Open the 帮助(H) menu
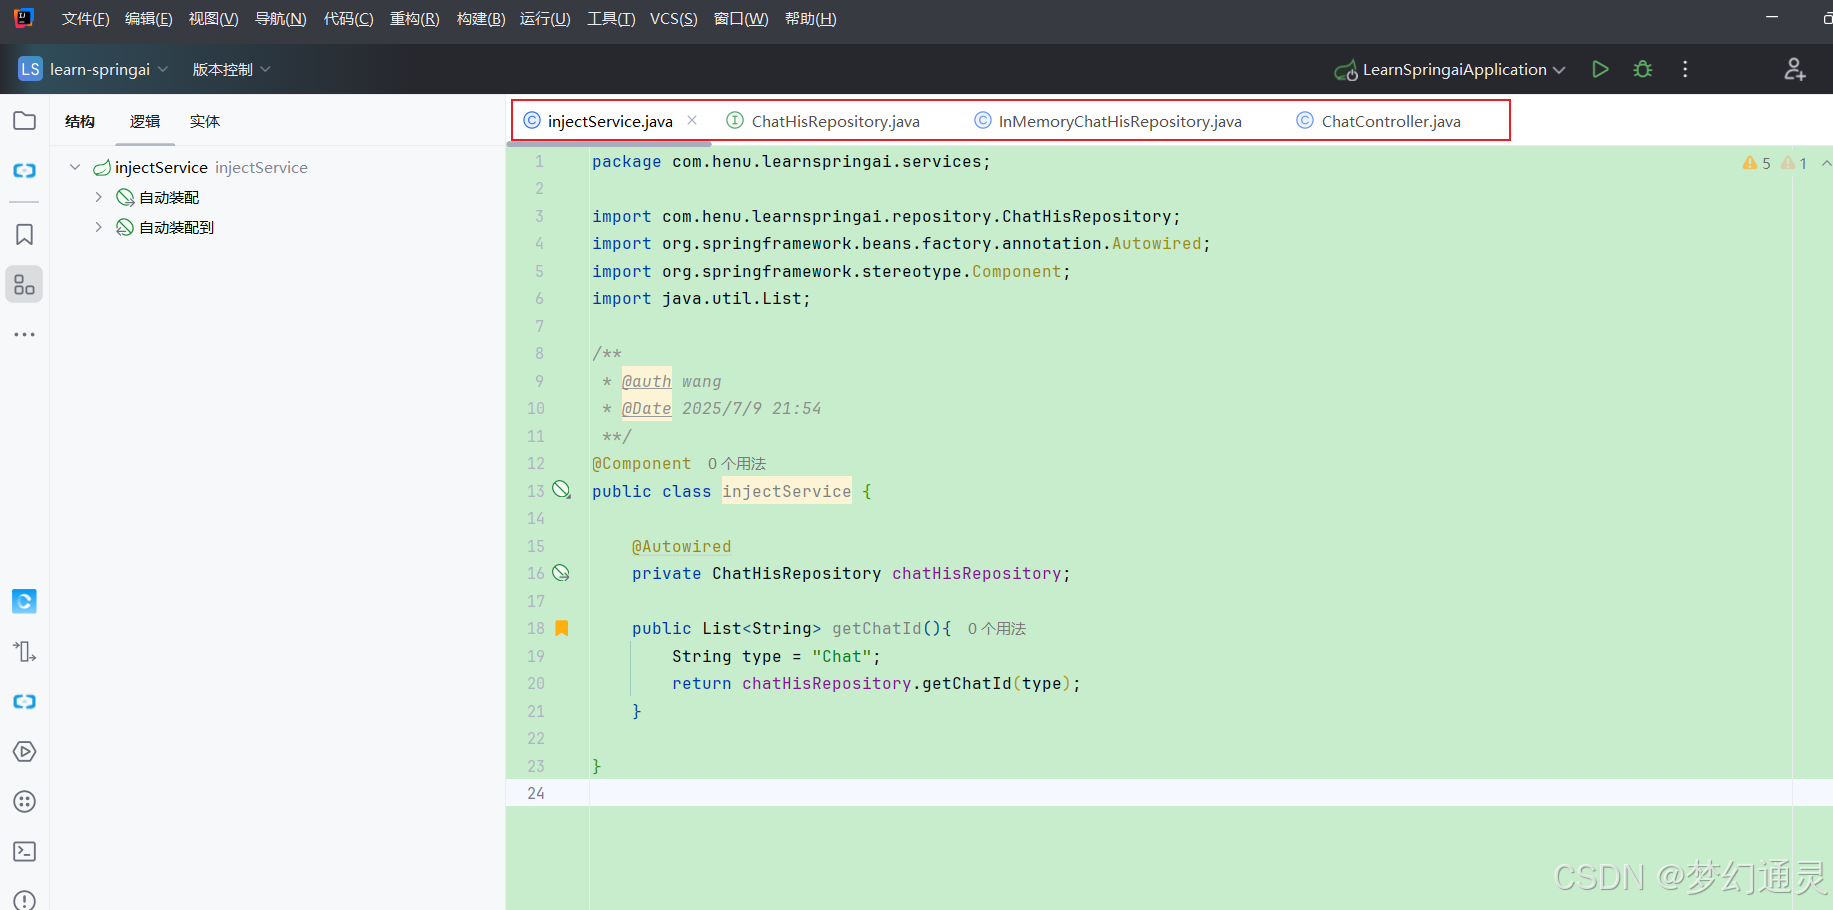The height and width of the screenshot is (910, 1833). (810, 19)
